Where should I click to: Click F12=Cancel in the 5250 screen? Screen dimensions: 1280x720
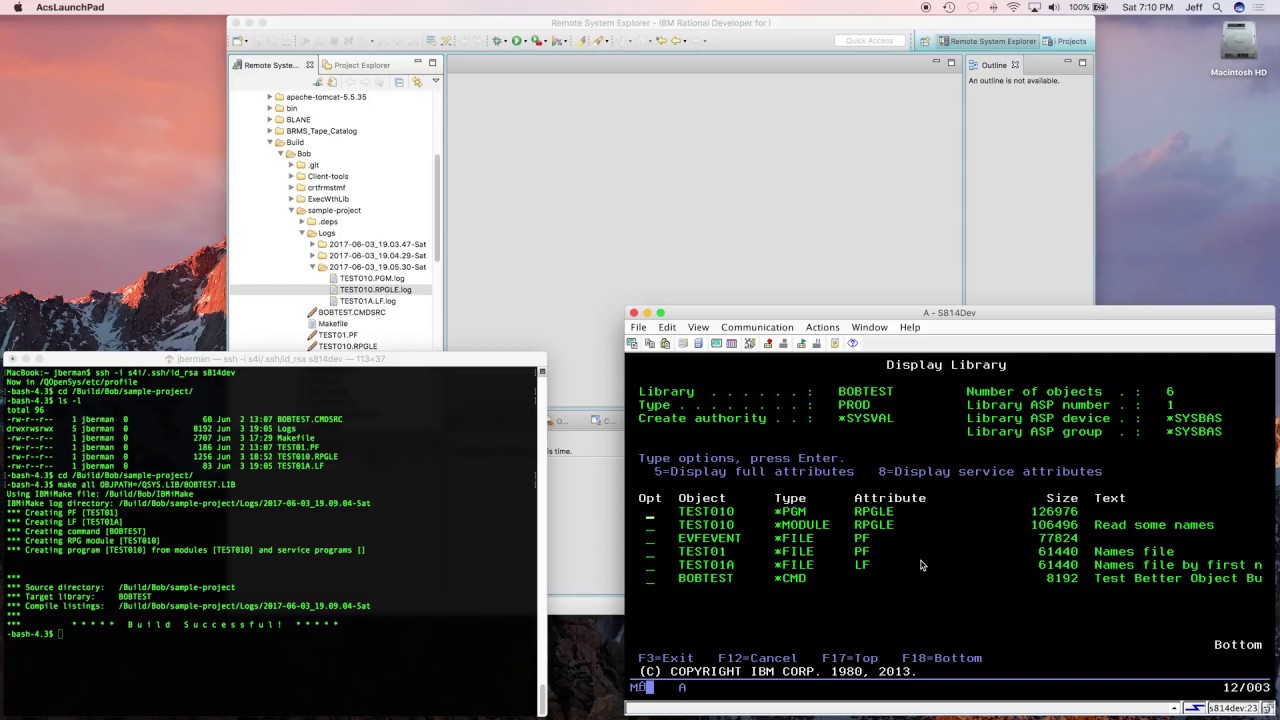[758, 658]
